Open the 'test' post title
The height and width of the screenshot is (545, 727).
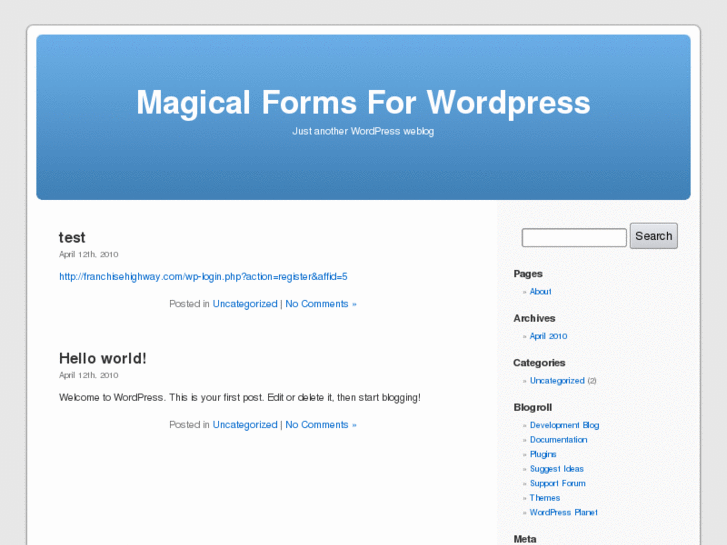[x=72, y=237]
